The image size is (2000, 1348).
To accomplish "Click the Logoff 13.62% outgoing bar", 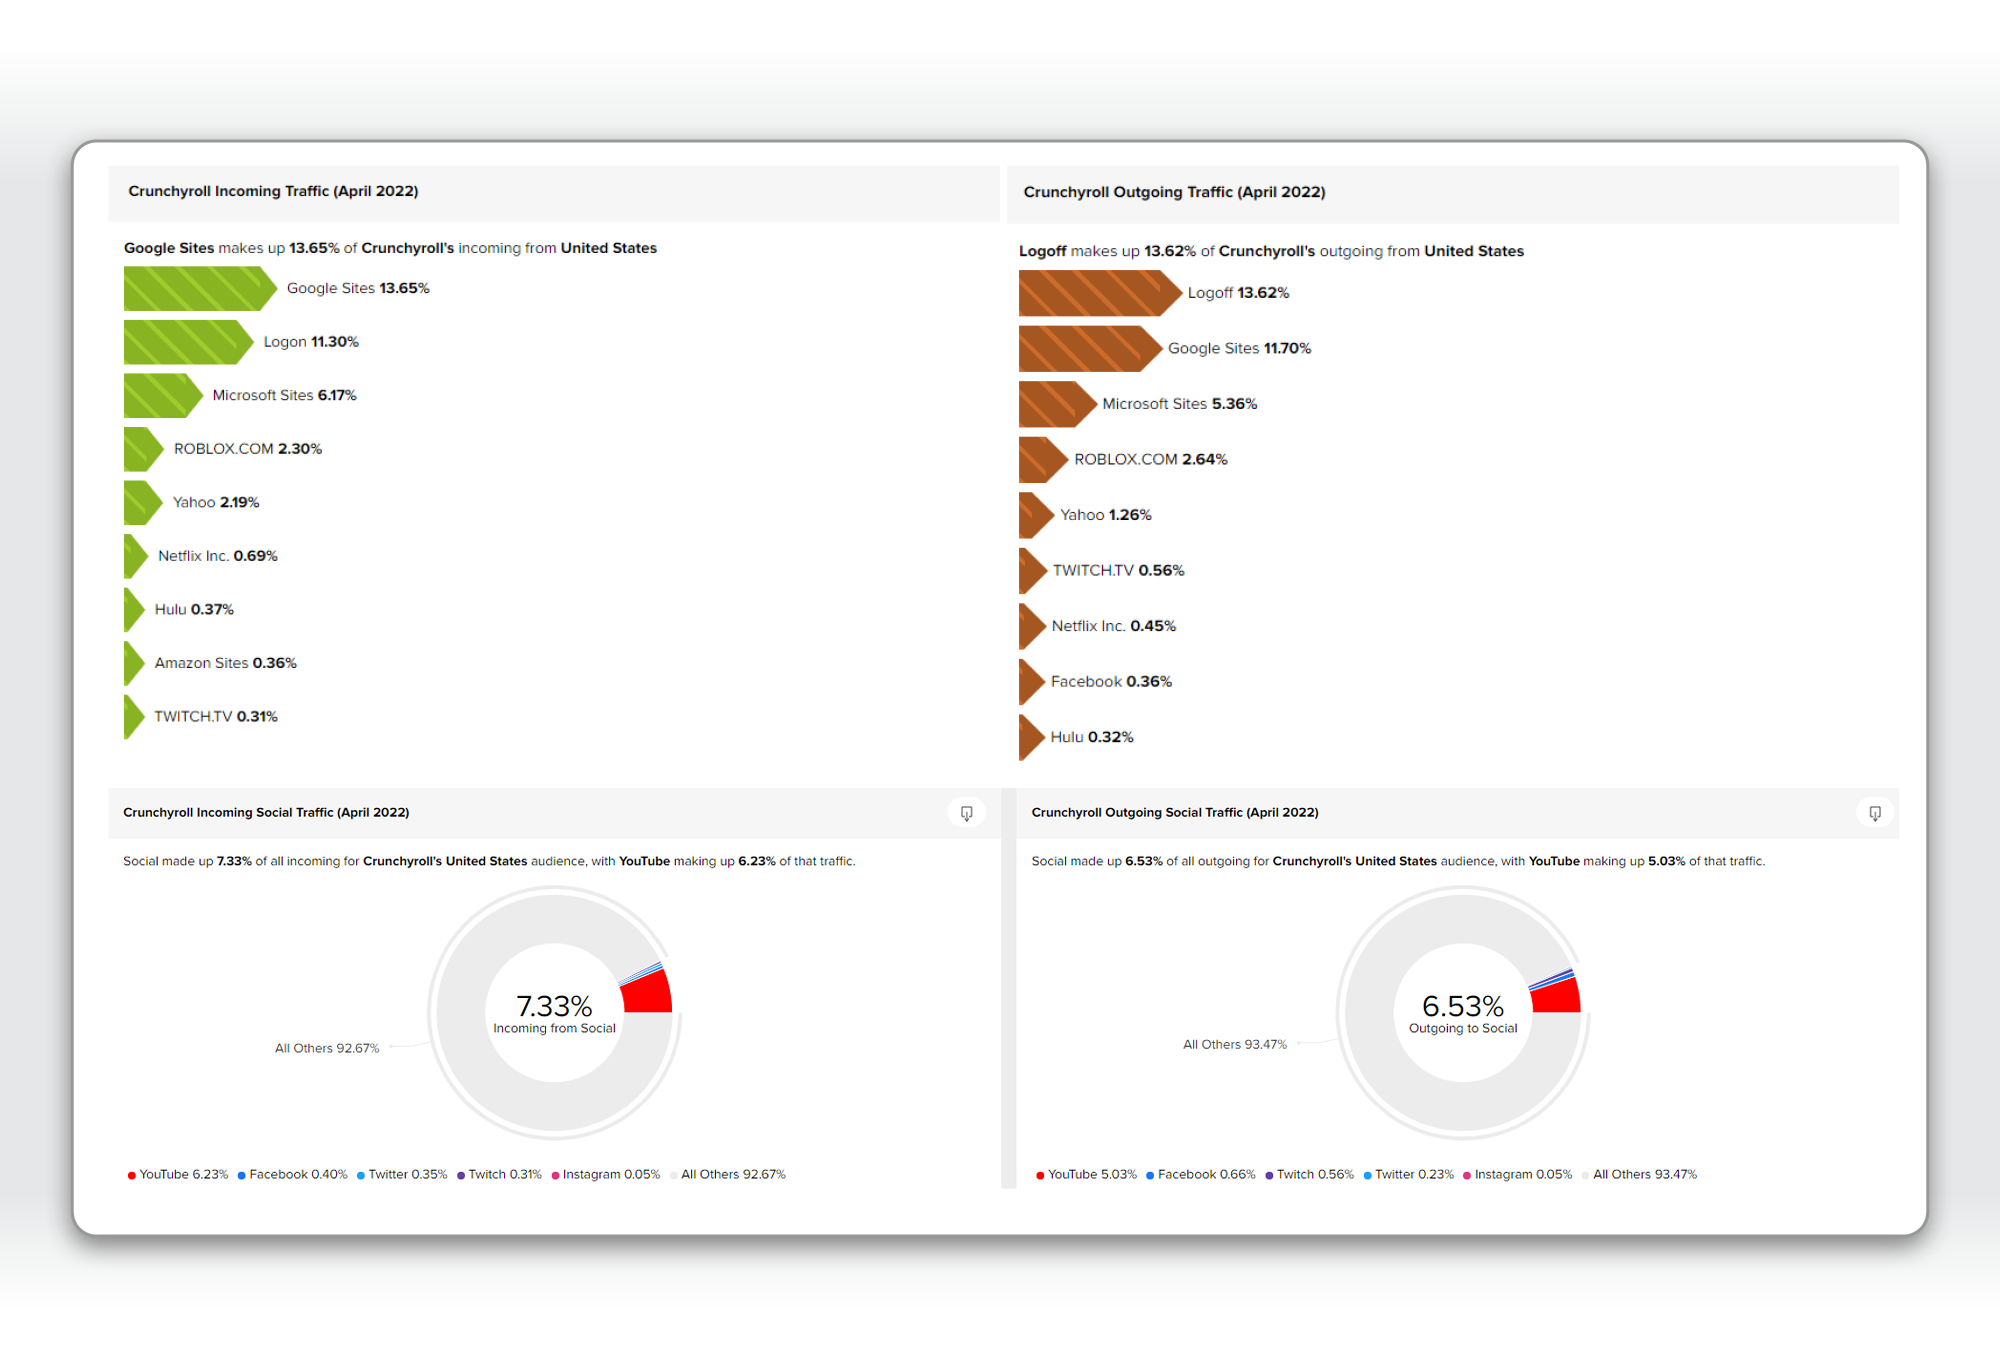I will pos(1100,293).
